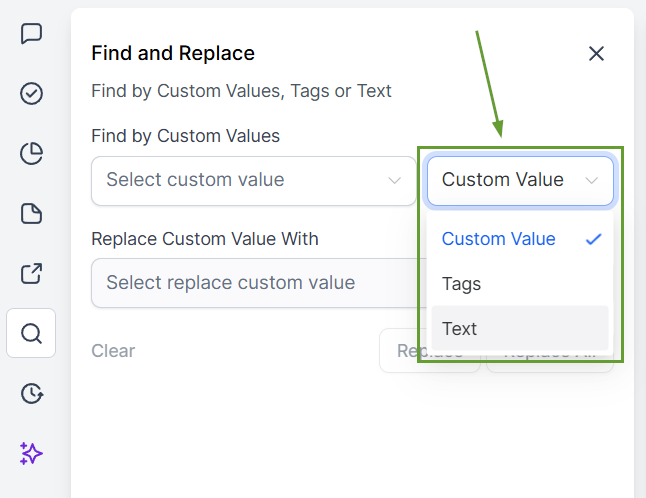Click the blue checkmark beside Custom Value

pos(593,239)
